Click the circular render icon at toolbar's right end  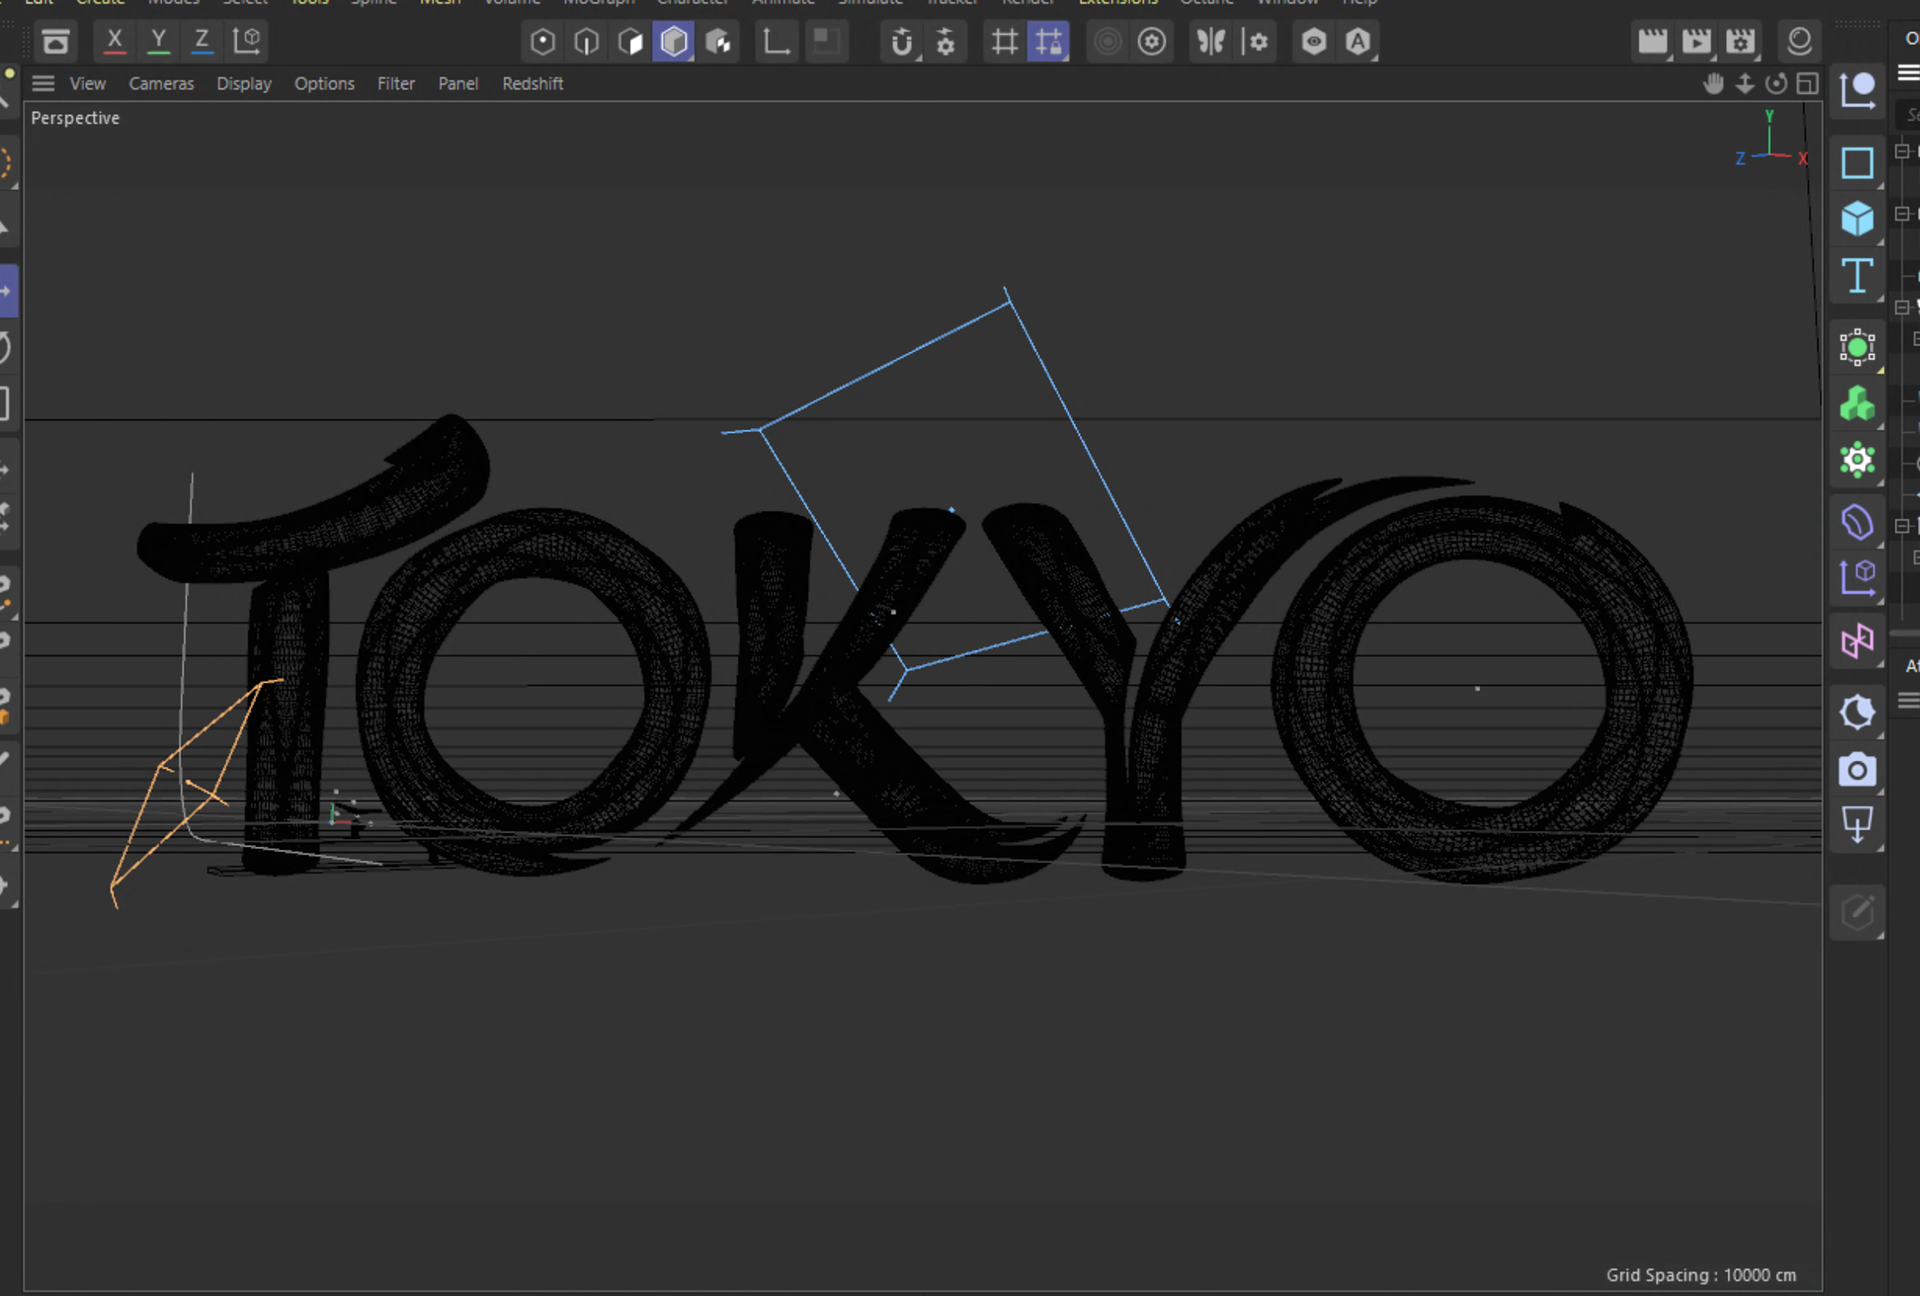click(1799, 41)
